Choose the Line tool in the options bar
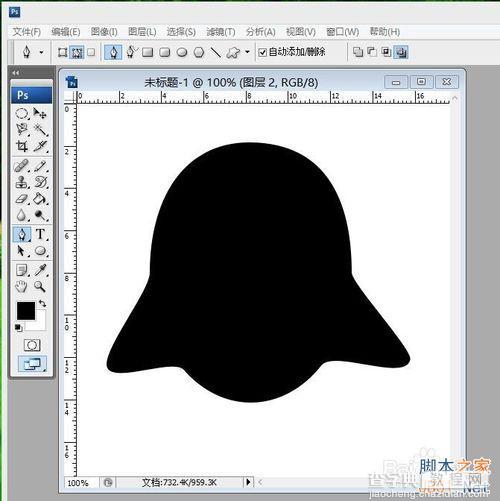500x501 pixels. tap(216, 52)
